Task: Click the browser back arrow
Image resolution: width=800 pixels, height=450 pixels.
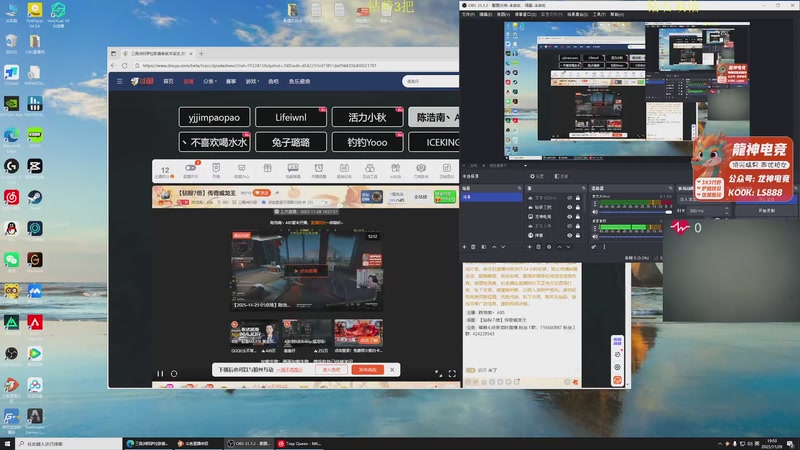Action: tap(113, 65)
